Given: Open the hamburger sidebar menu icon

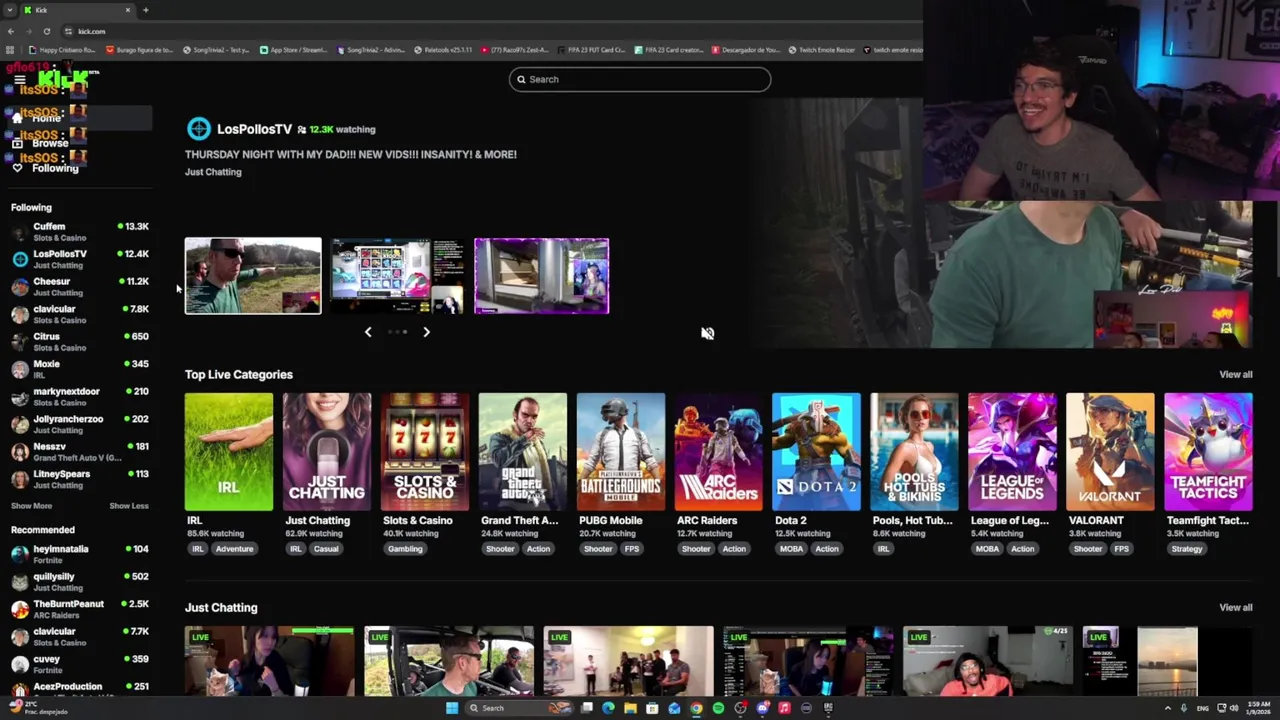Looking at the screenshot, I should point(19,80).
